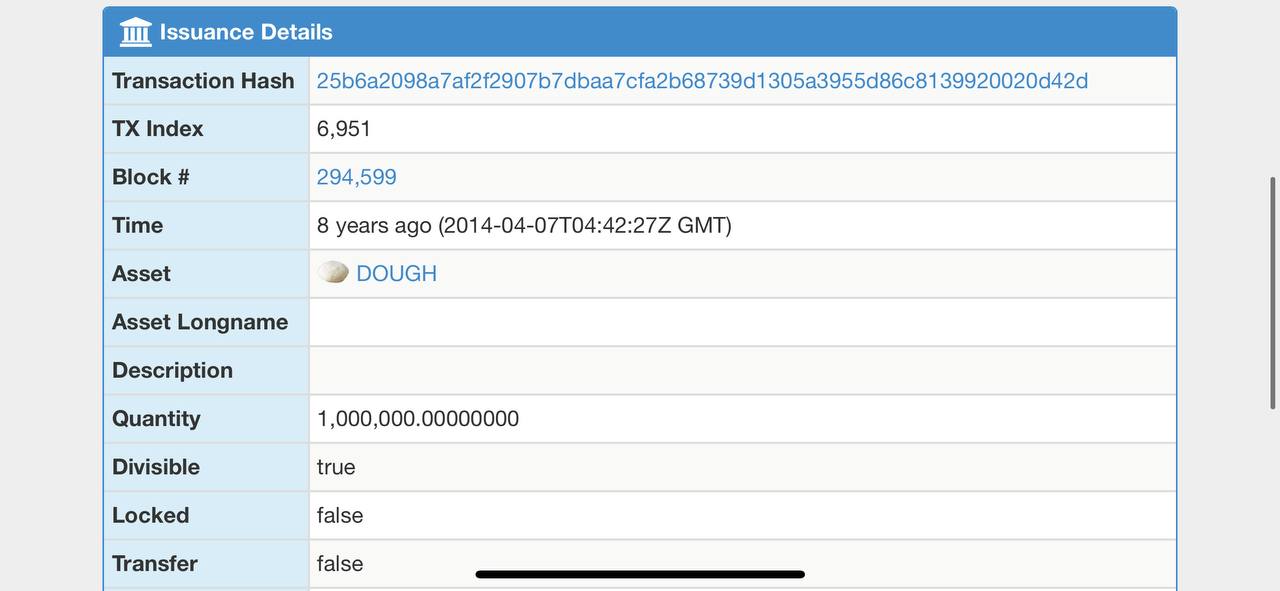The width and height of the screenshot is (1280, 591).
Task: Click the Divisible value true
Action: (336, 467)
